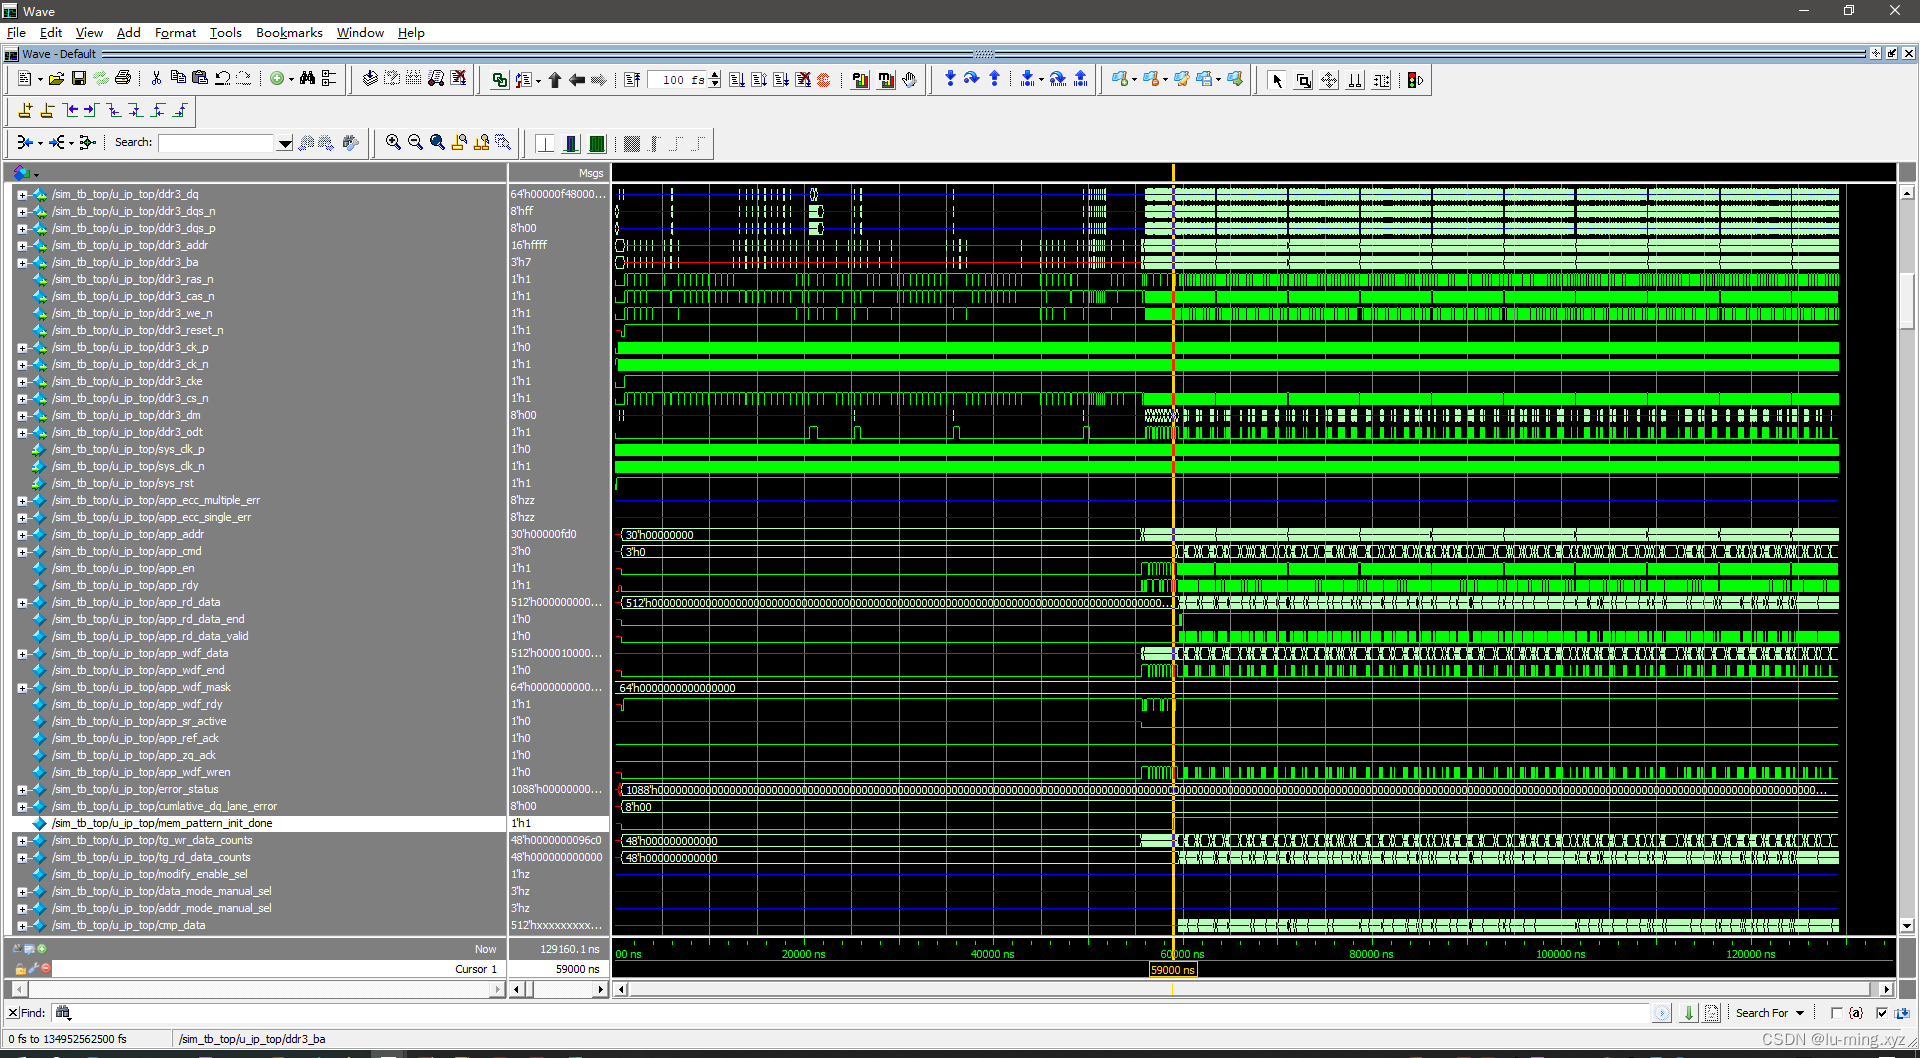Select the Select Mode arrow icon
Screen dimensions: 1920x1058
pyautogui.click(x=1277, y=80)
